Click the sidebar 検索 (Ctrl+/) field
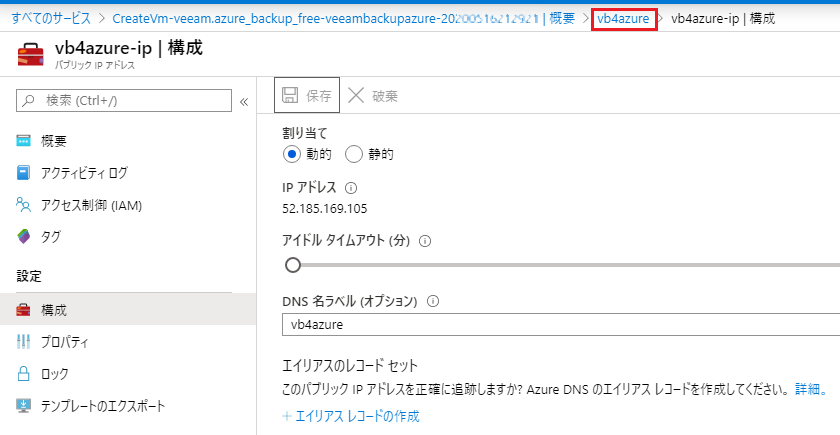Image resolution: width=840 pixels, height=435 pixels. tap(124, 101)
